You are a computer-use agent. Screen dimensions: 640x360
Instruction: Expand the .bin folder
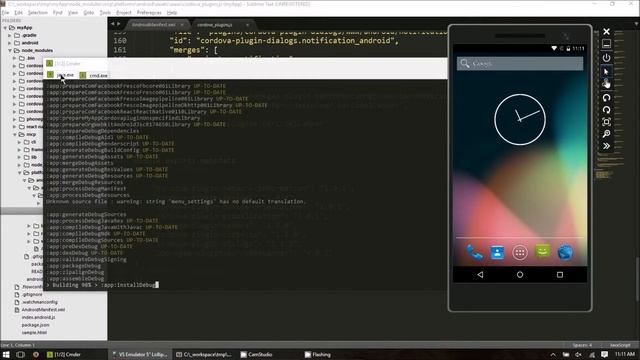15,58
